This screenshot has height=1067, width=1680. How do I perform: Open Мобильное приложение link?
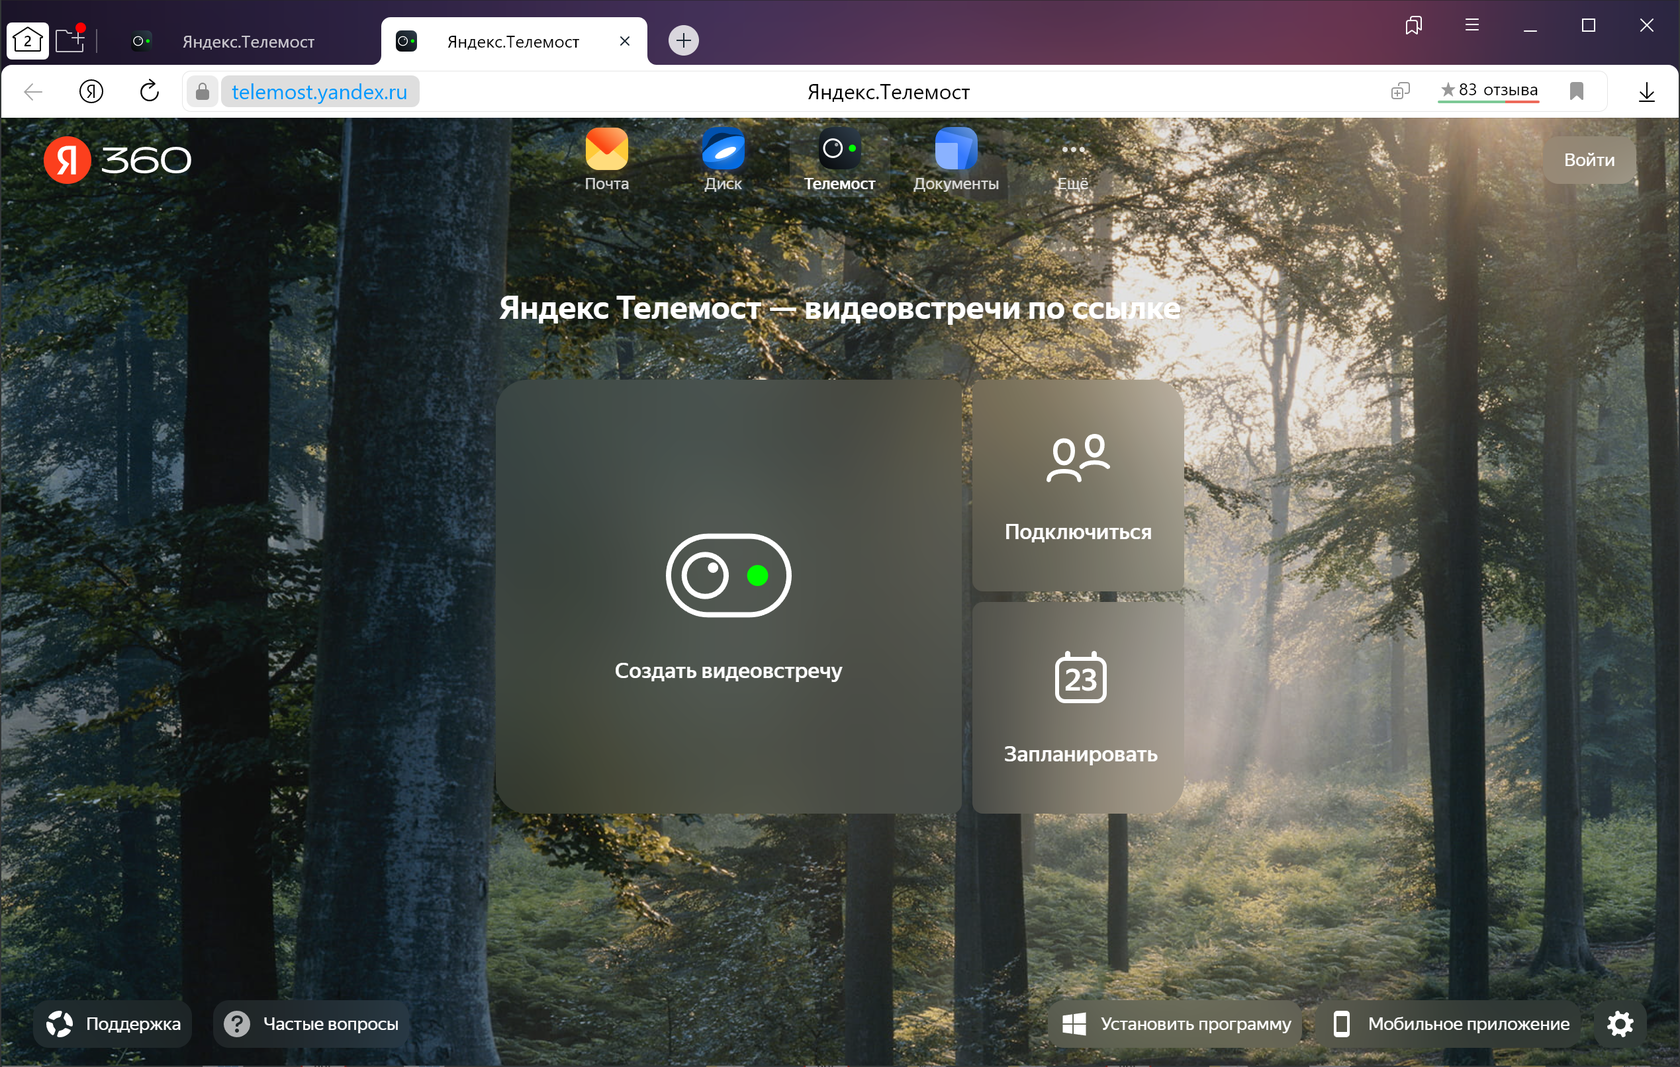[x=1451, y=1024]
